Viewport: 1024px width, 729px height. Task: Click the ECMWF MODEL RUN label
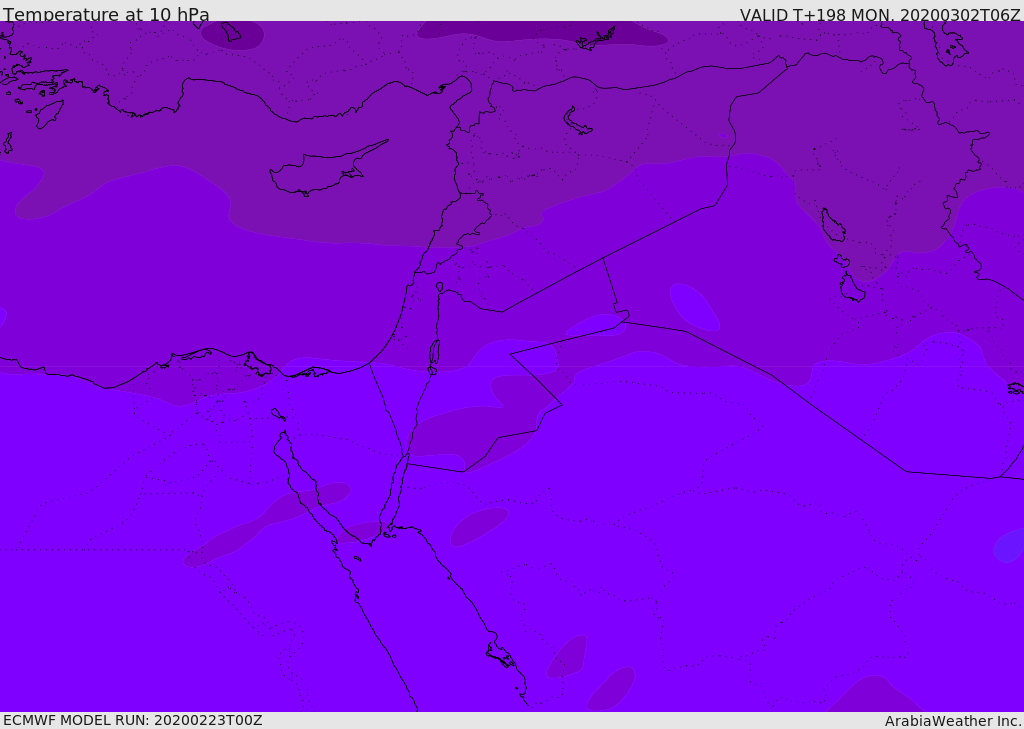pyautogui.click(x=132, y=720)
